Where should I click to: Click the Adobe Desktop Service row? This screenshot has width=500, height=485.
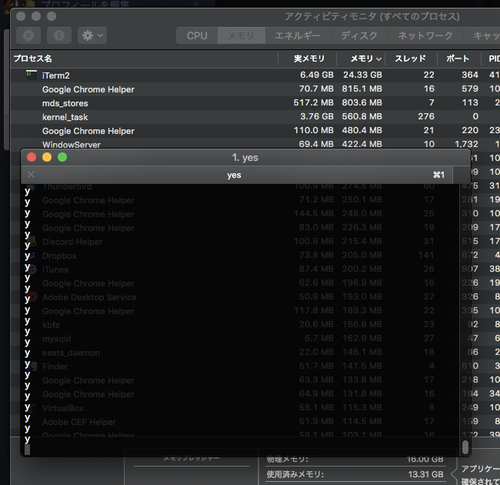[x=255, y=297]
